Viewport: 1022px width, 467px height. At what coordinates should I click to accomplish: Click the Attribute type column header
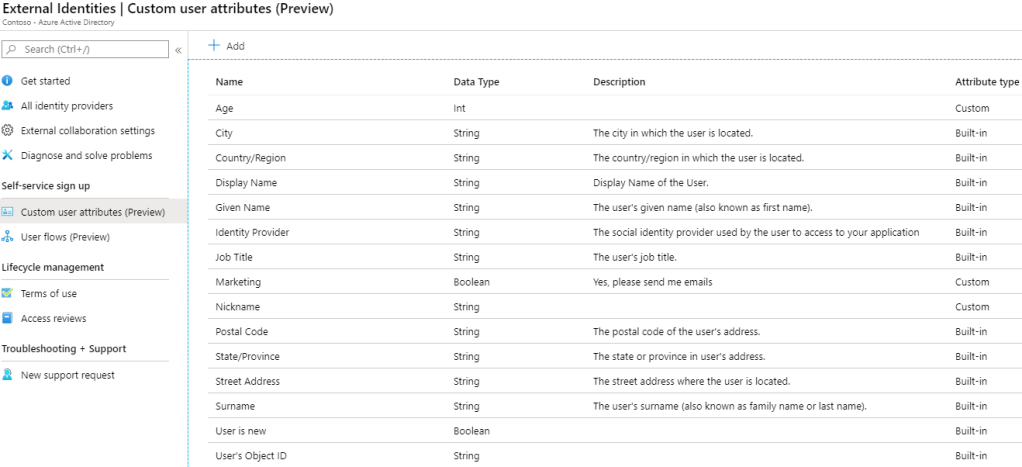tap(986, 82)
